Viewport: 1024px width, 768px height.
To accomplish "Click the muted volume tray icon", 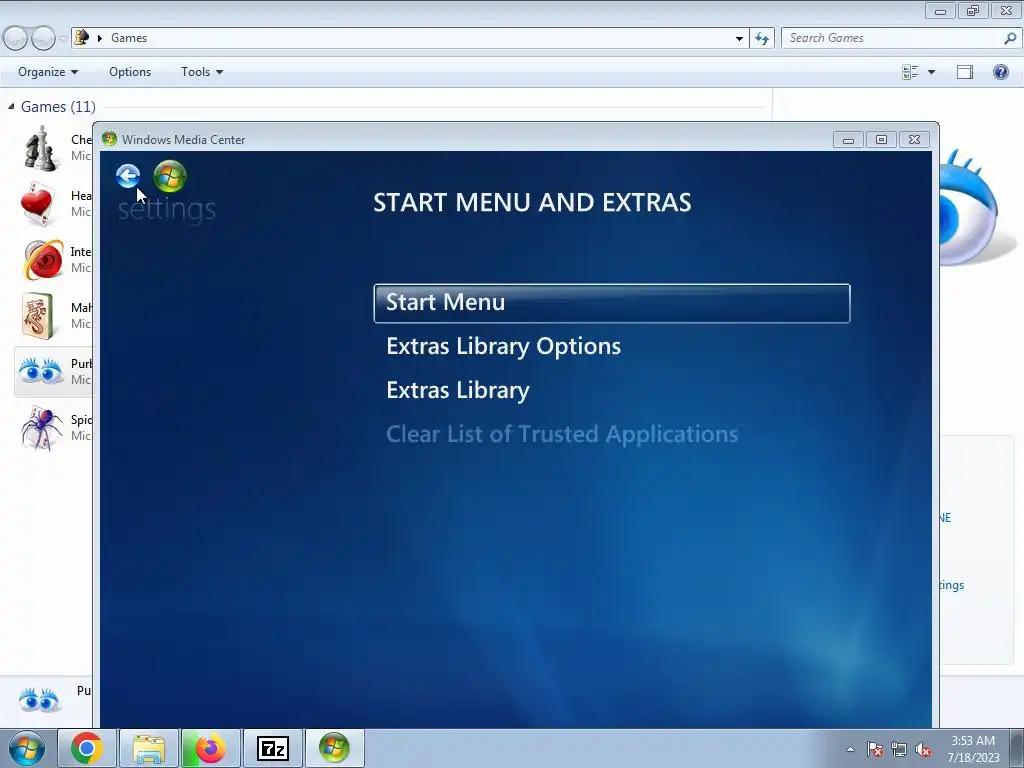I will tap(923, 749).
